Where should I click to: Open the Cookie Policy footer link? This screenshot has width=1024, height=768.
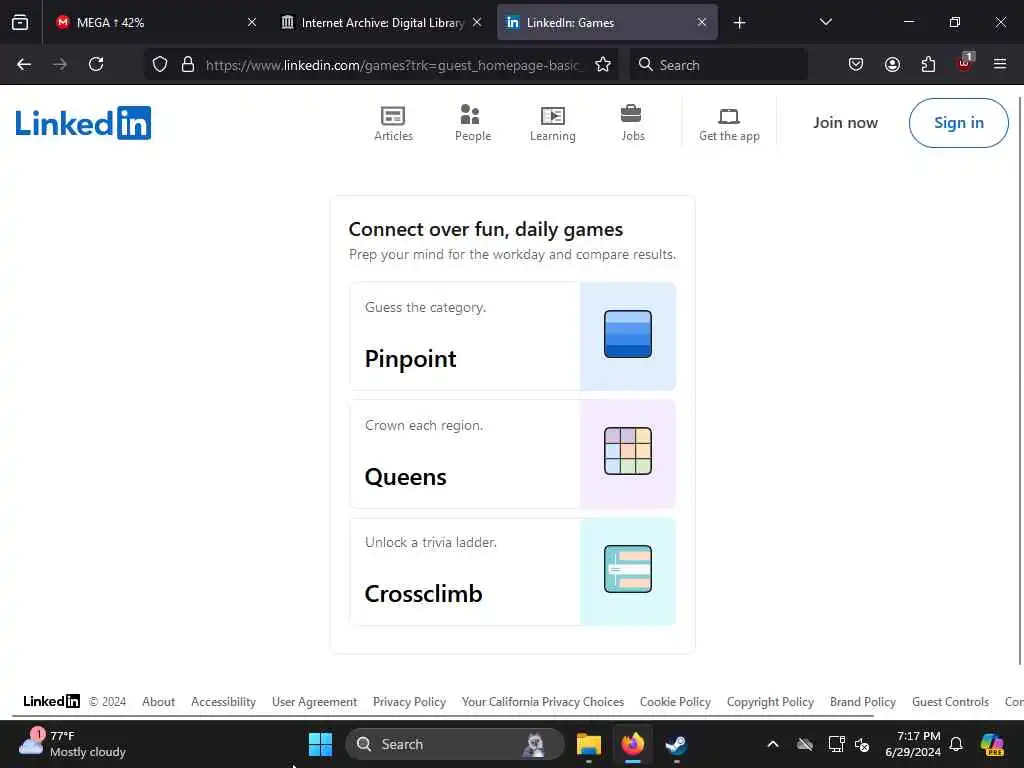675,702
